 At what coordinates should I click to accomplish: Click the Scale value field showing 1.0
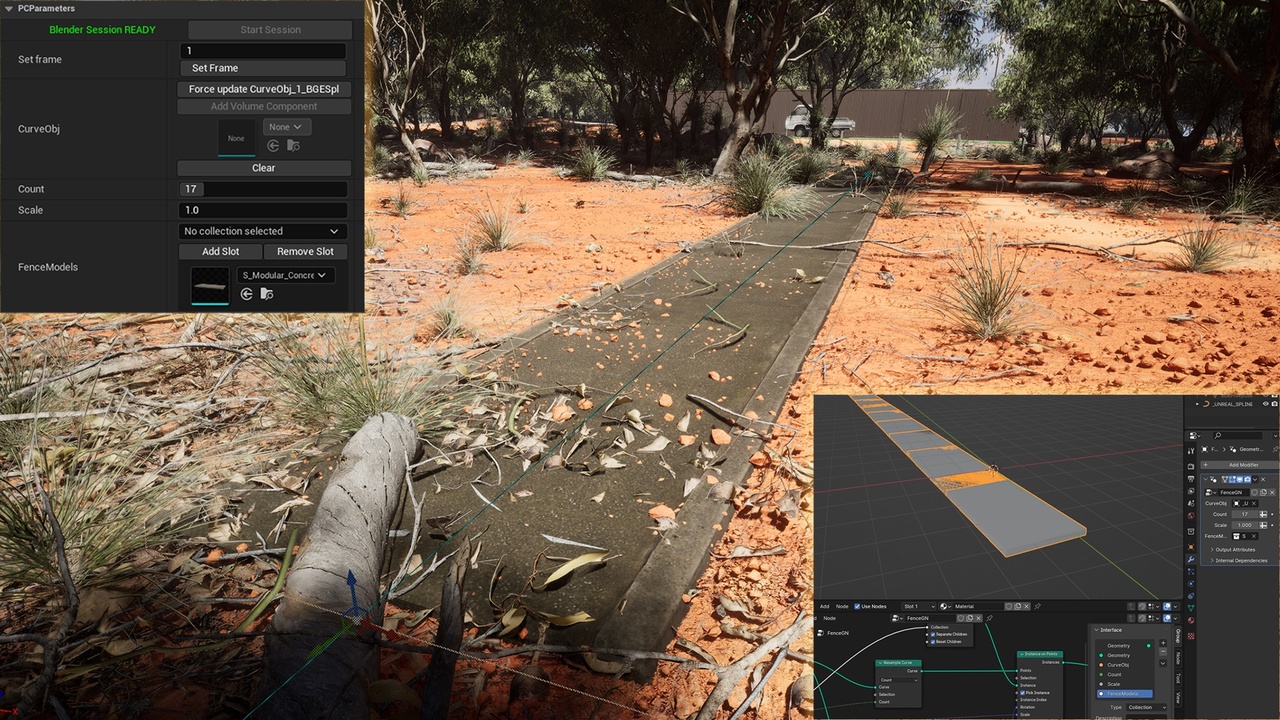point(263,210)
